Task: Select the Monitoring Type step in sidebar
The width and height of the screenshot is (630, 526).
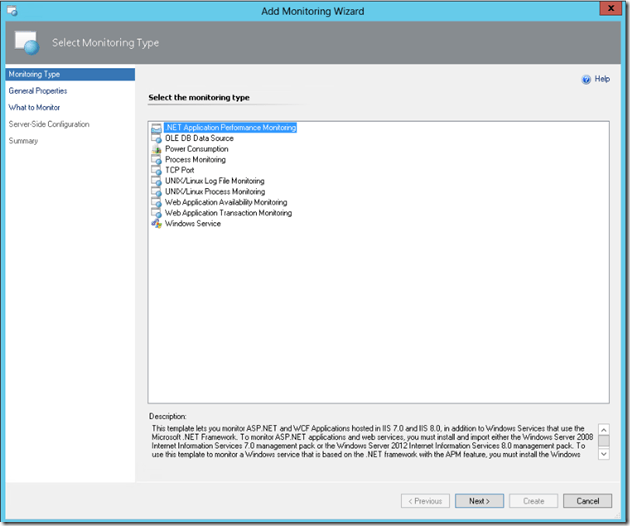Action: pyautogui.click(x=34, y=74)
